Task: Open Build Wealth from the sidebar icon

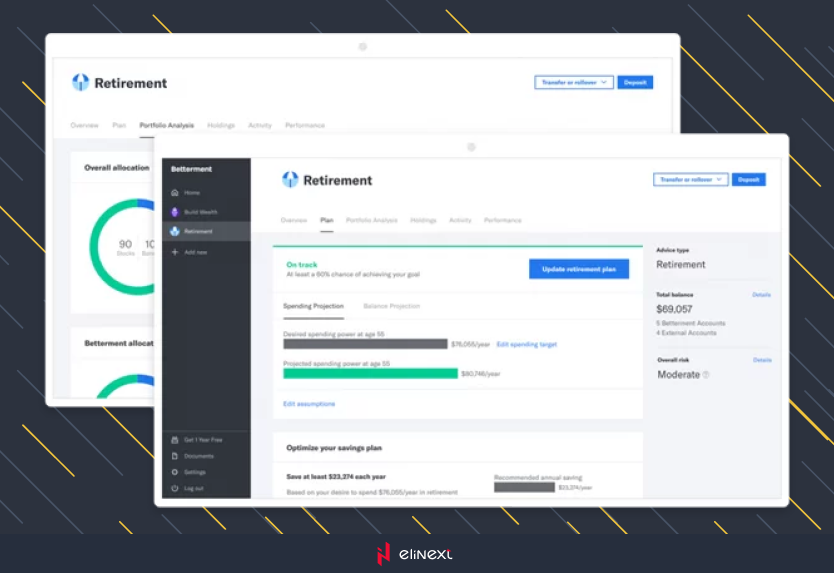Action: tap(175, 212)
